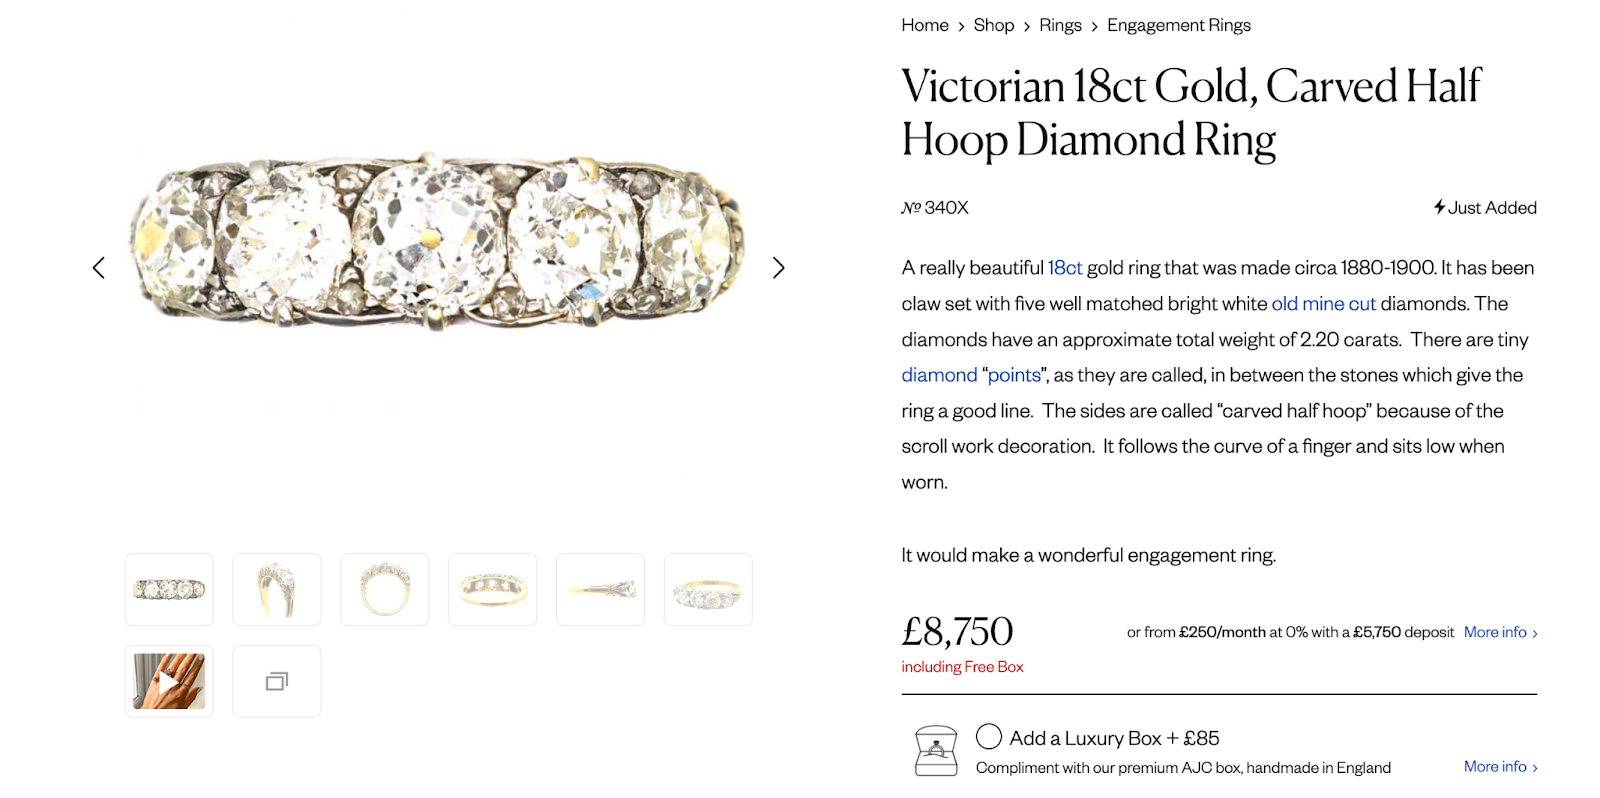Click the Just Added lightning badge

point(1485,208)
